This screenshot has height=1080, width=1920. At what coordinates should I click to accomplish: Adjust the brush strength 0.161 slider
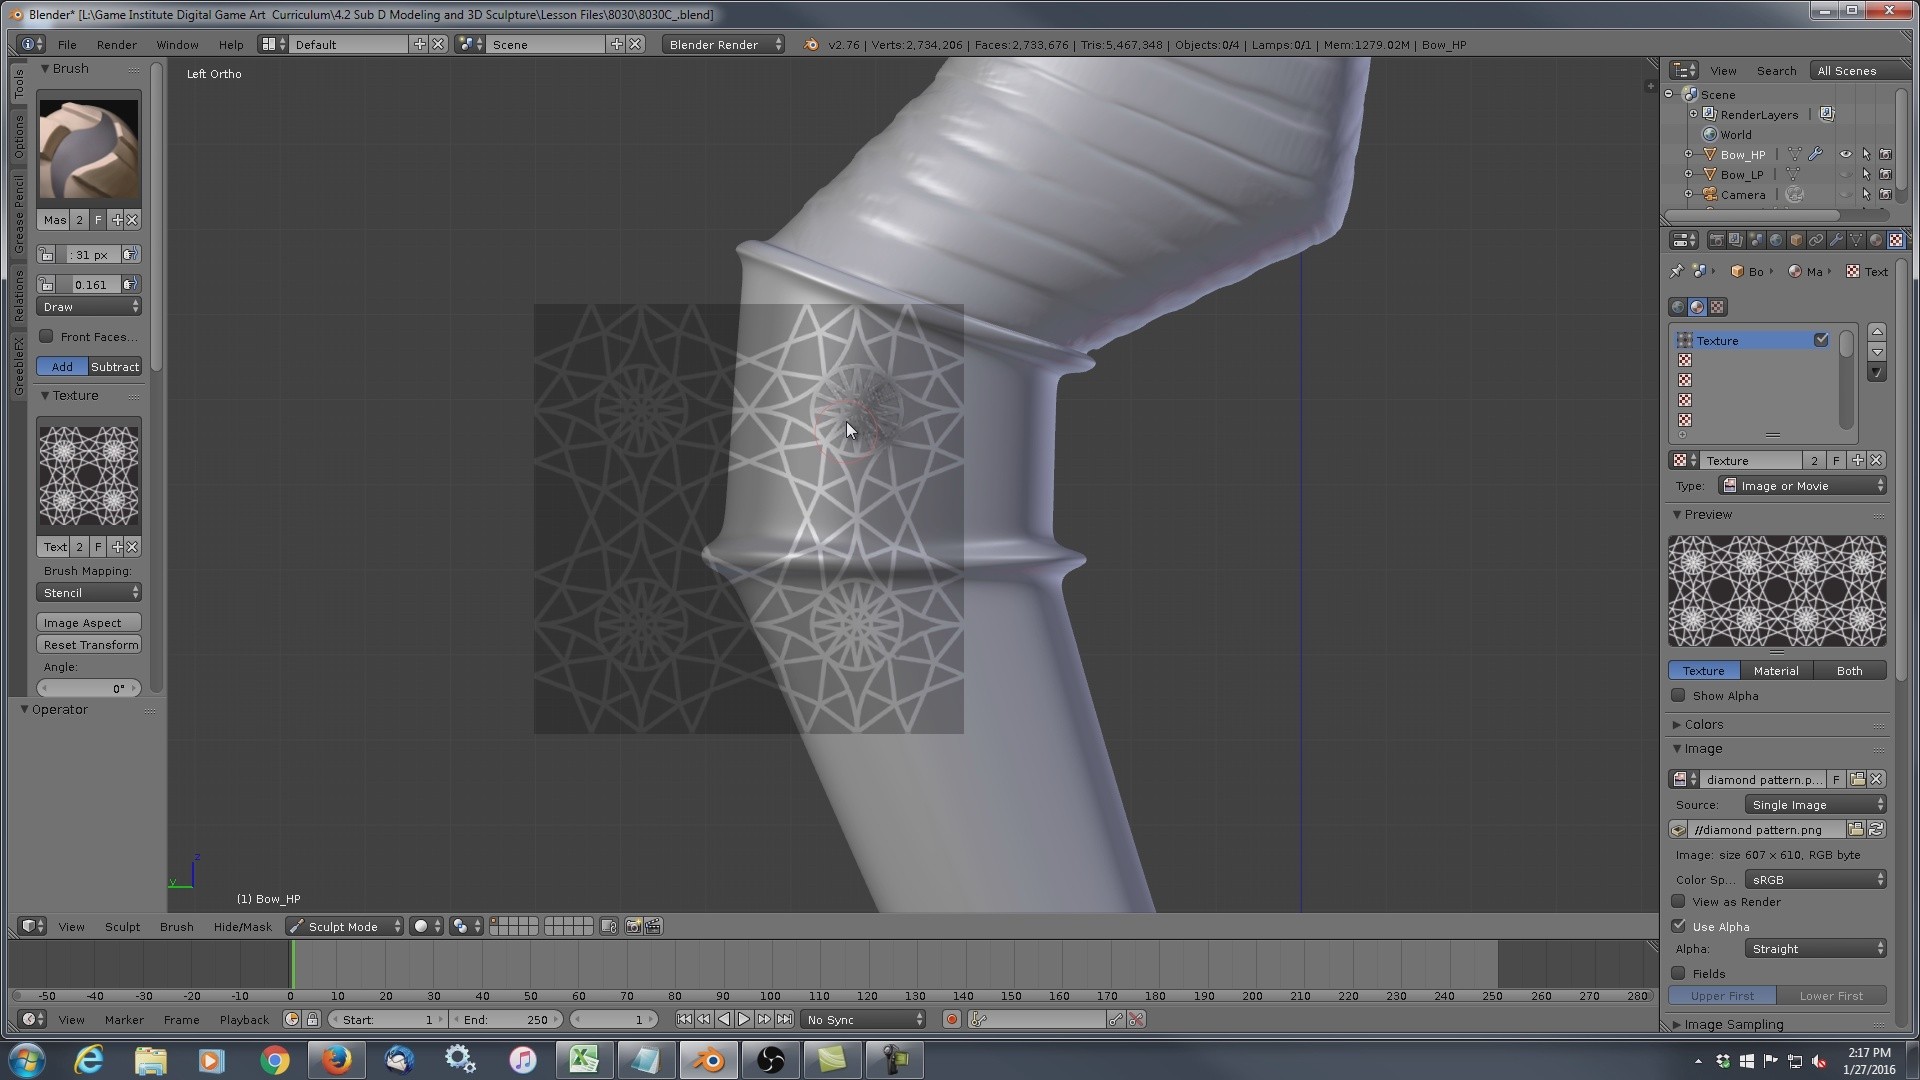[89, 285]
